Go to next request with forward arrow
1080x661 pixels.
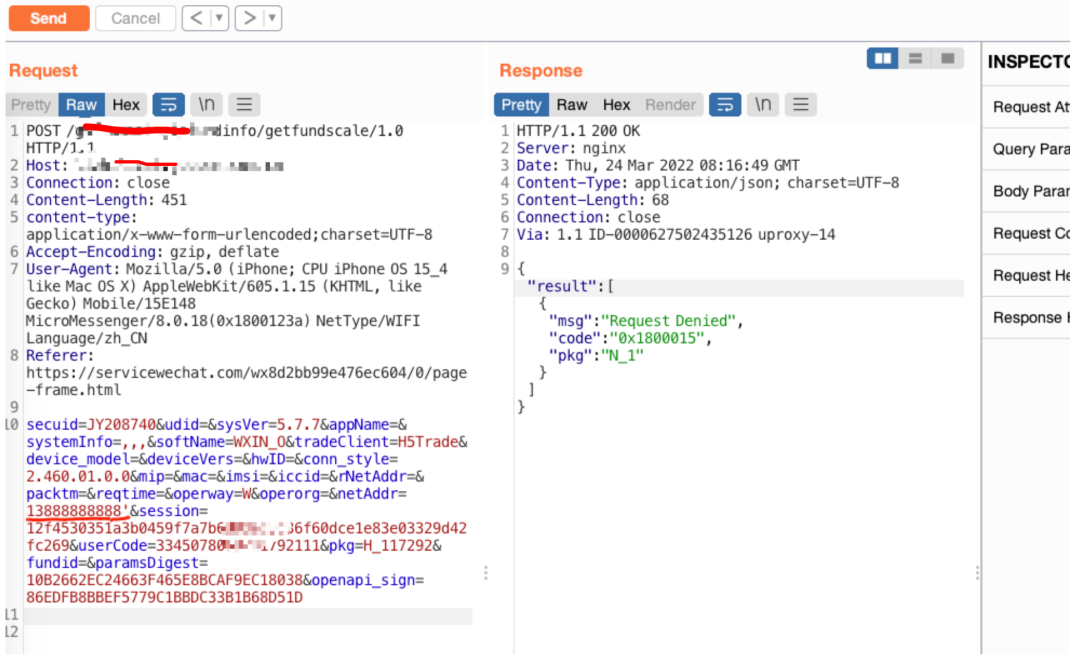[249, 18]
